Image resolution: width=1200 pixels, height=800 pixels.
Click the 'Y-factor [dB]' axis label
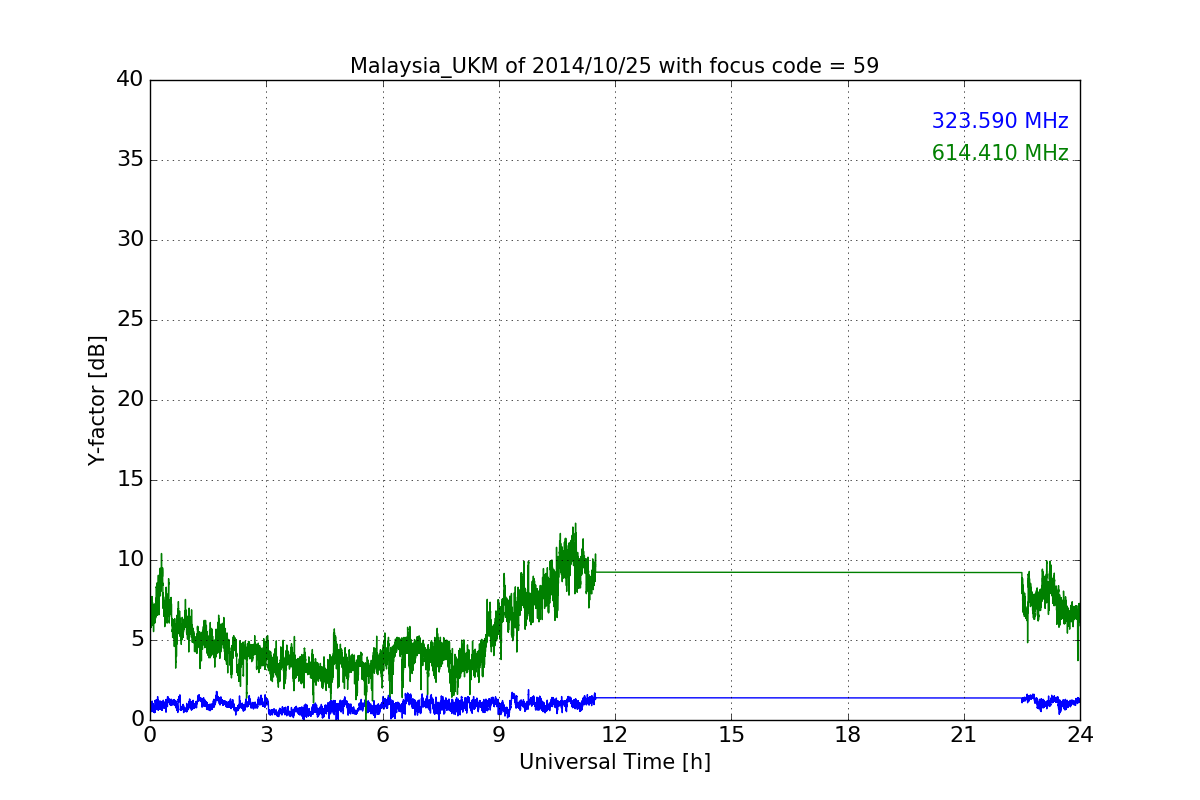point(97,400)
